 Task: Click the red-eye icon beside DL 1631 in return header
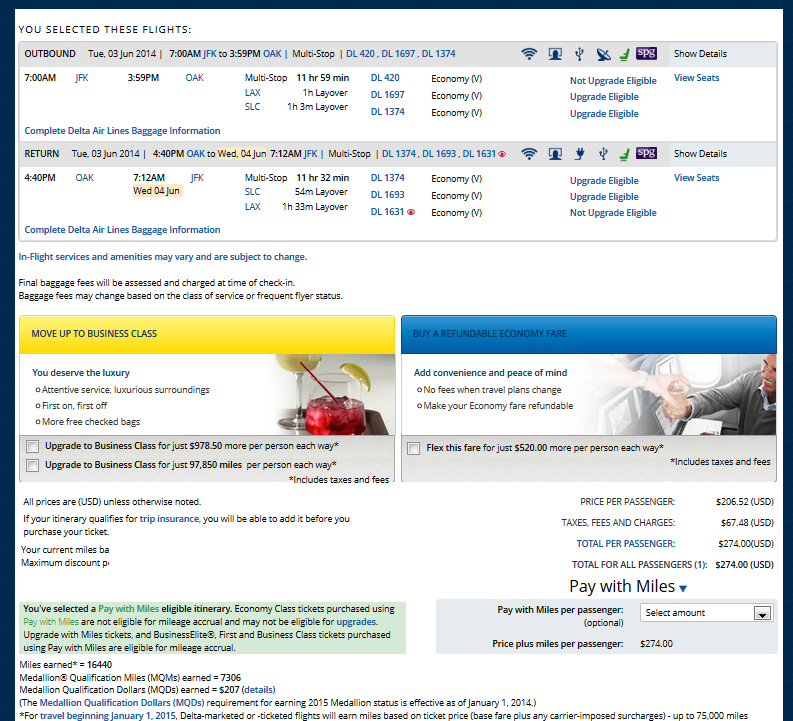point(502,154)
